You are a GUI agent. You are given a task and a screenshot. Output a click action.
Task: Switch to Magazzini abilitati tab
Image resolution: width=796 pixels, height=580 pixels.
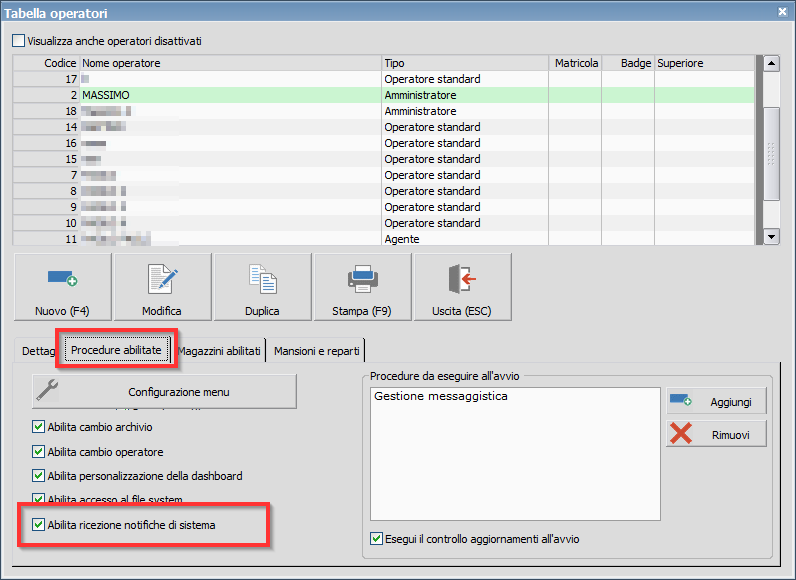(x=221, y=351)
